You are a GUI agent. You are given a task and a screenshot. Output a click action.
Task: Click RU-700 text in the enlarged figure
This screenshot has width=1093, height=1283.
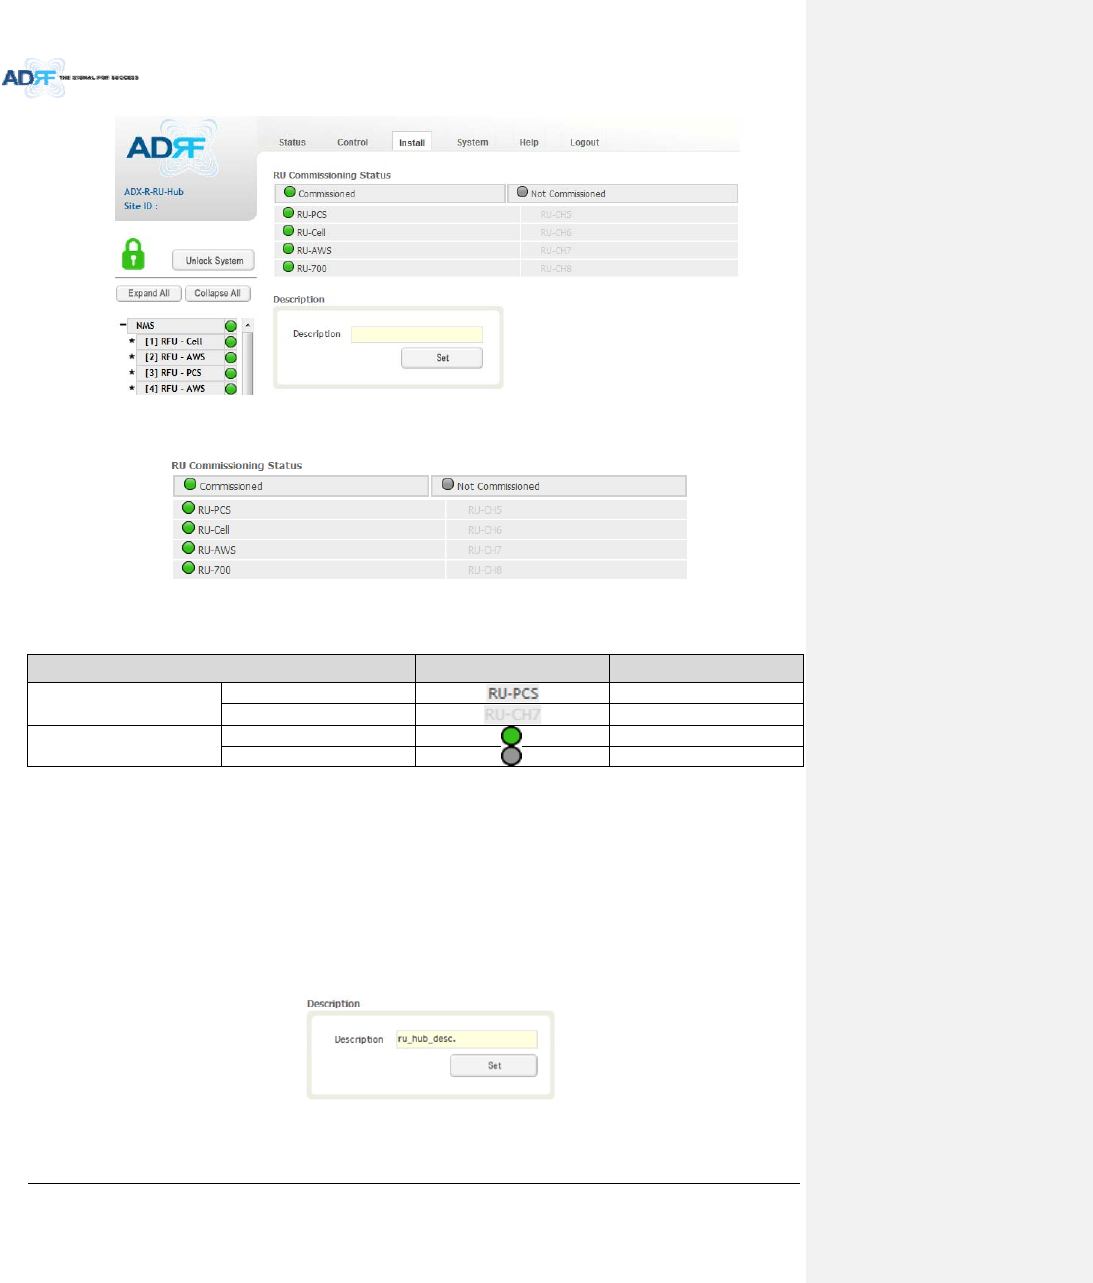214,570
